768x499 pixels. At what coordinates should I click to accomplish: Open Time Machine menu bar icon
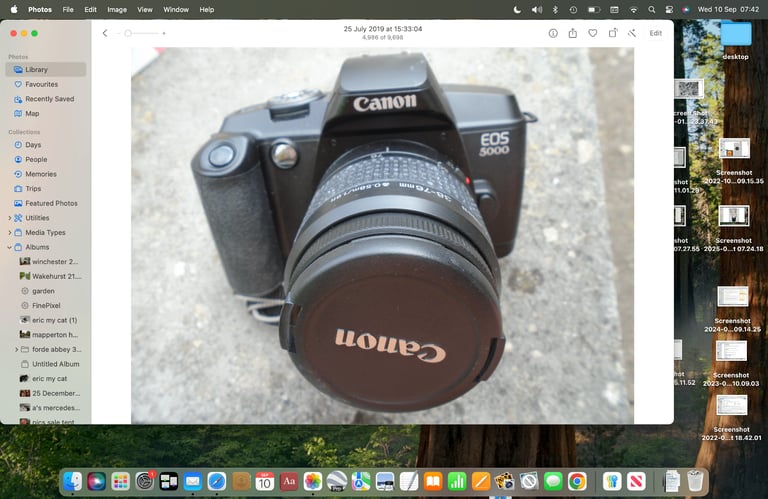574,9
